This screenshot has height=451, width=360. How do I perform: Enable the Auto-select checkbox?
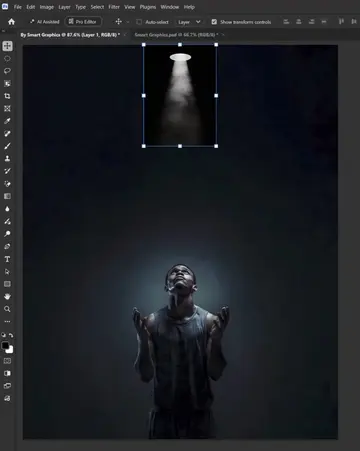click(x=139, y=22)
